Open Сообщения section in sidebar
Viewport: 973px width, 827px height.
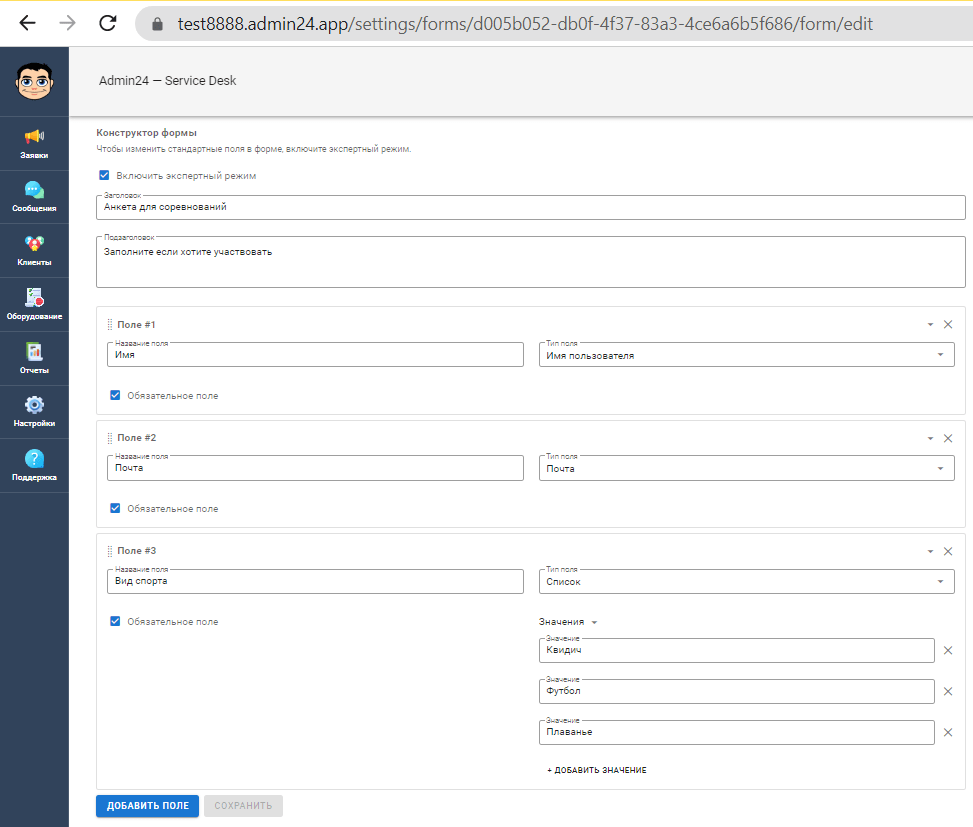pyautogui.click(x=34, y=197)
